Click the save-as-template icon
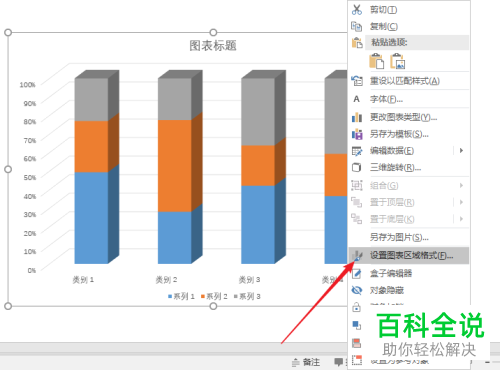The width and height of the screenshot is (500, 370). (x=357, y=134)
